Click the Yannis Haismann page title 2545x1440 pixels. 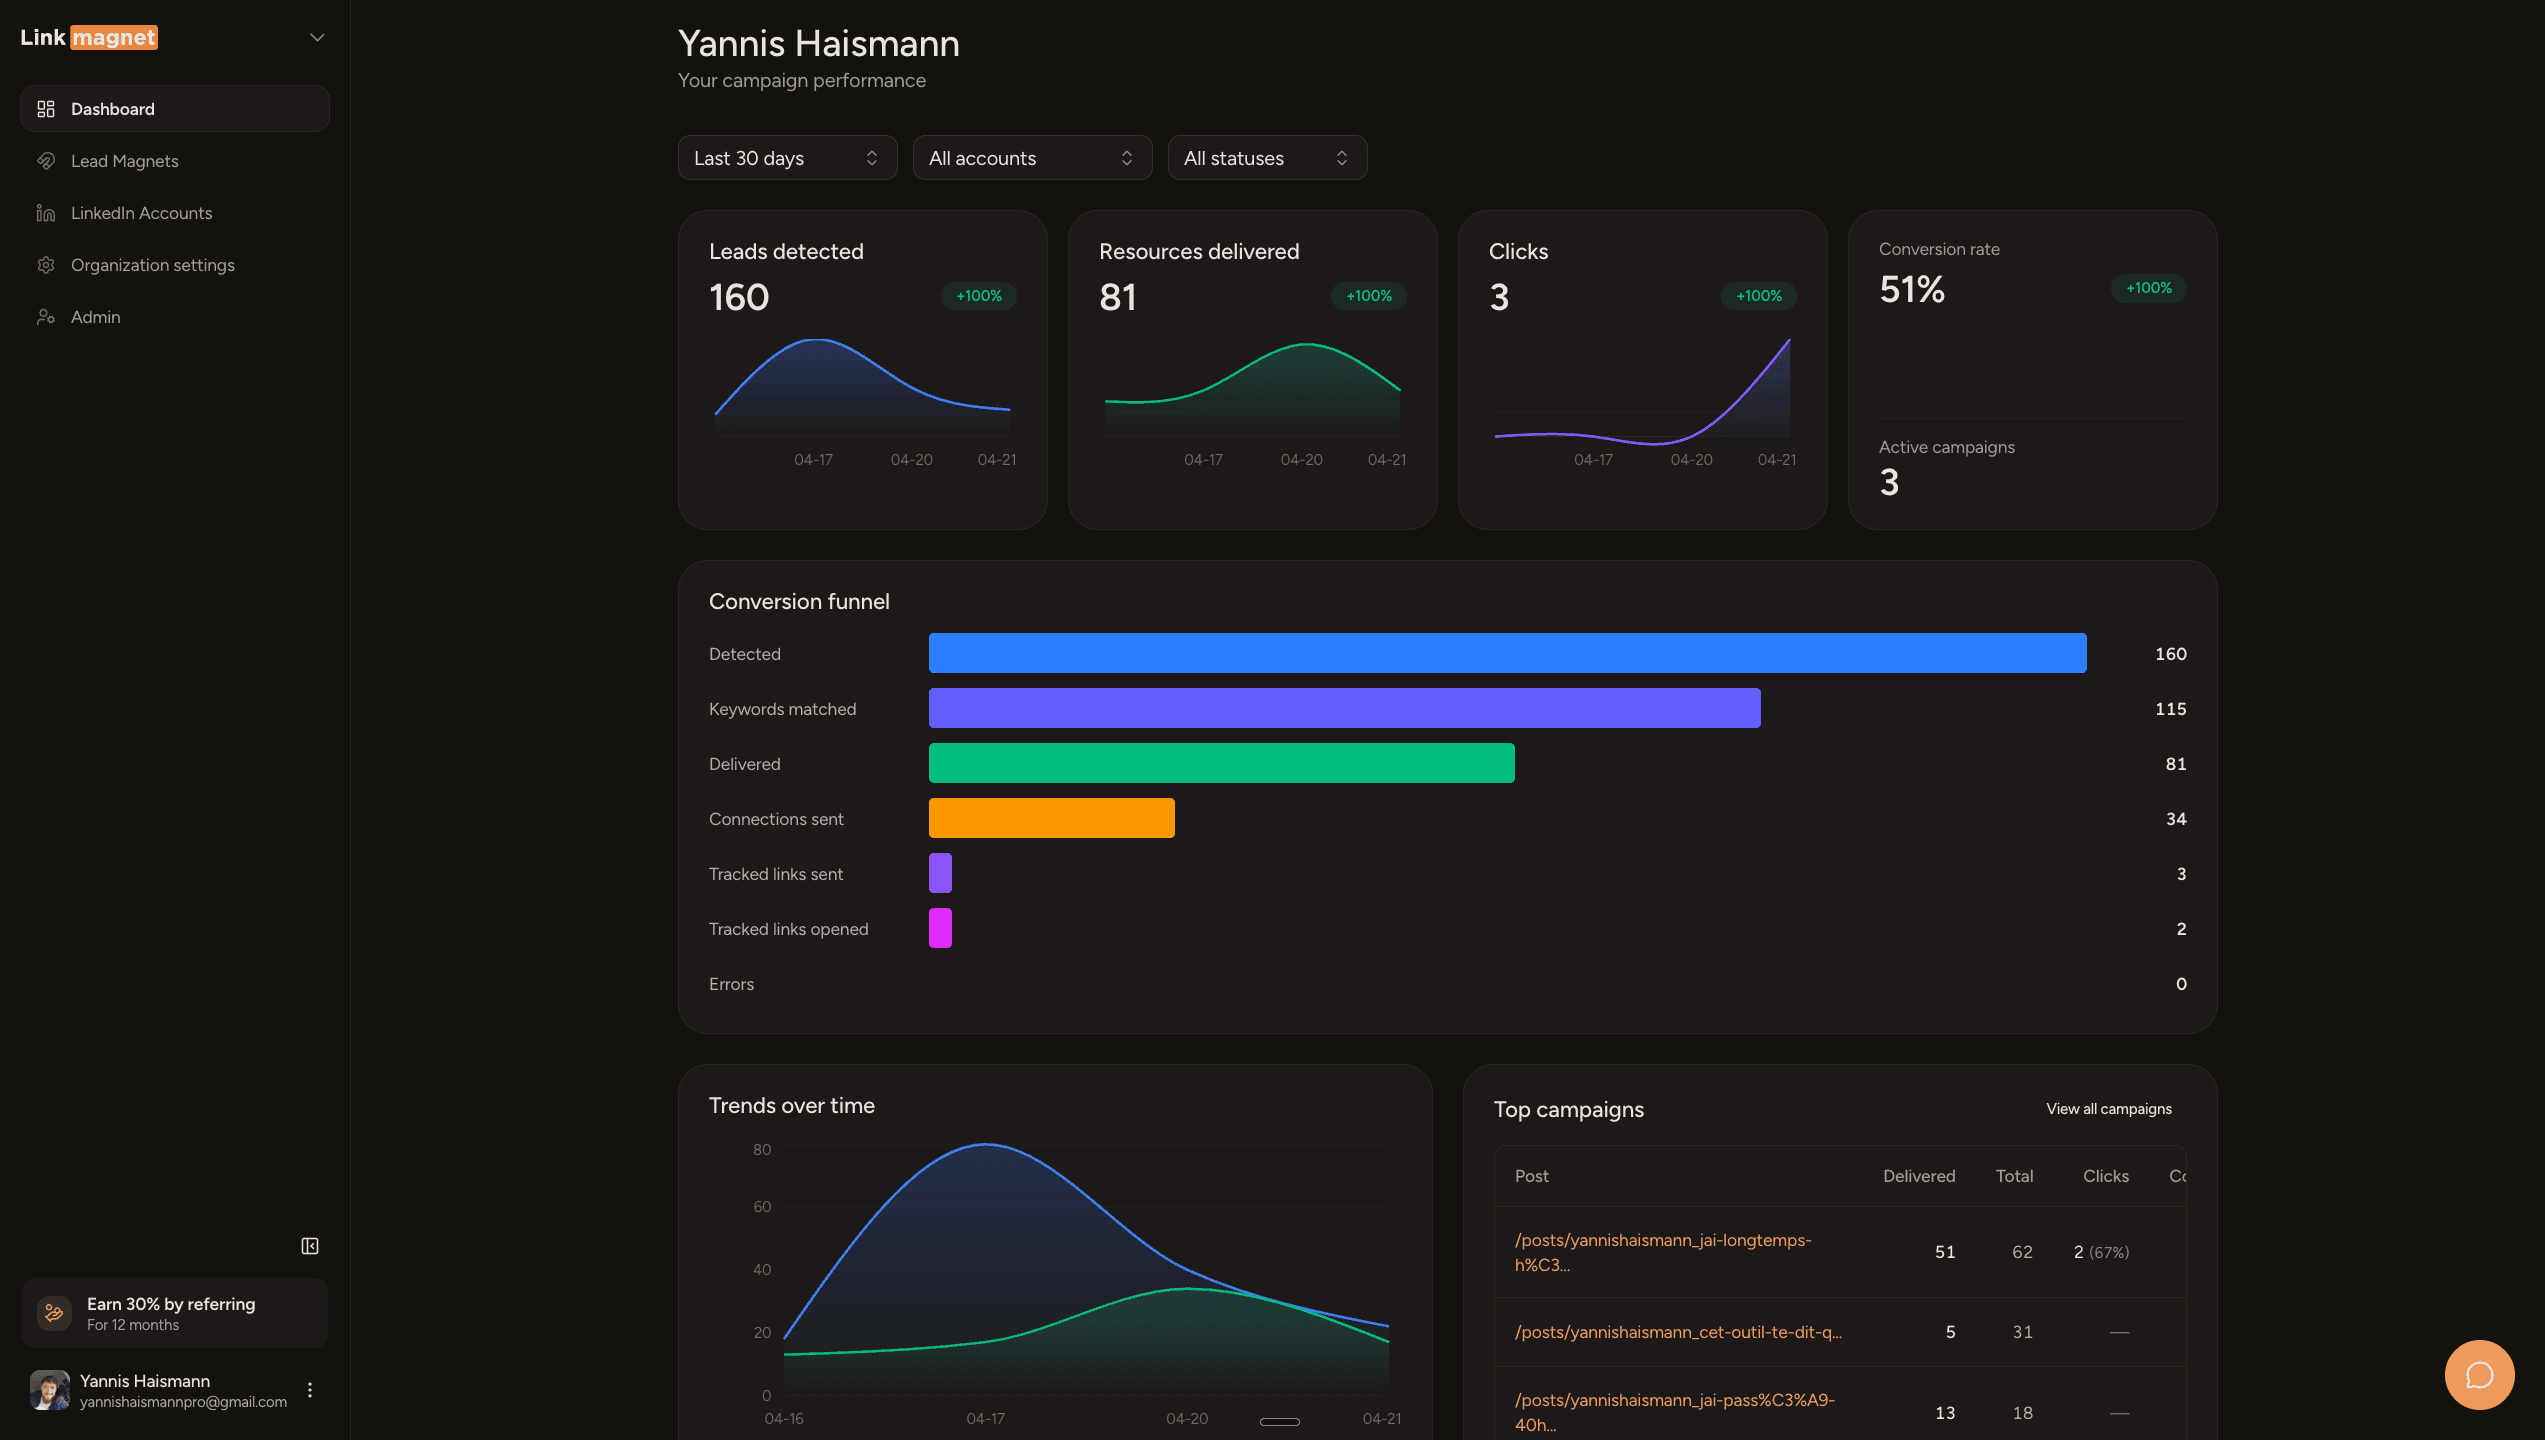pos(818,44)
